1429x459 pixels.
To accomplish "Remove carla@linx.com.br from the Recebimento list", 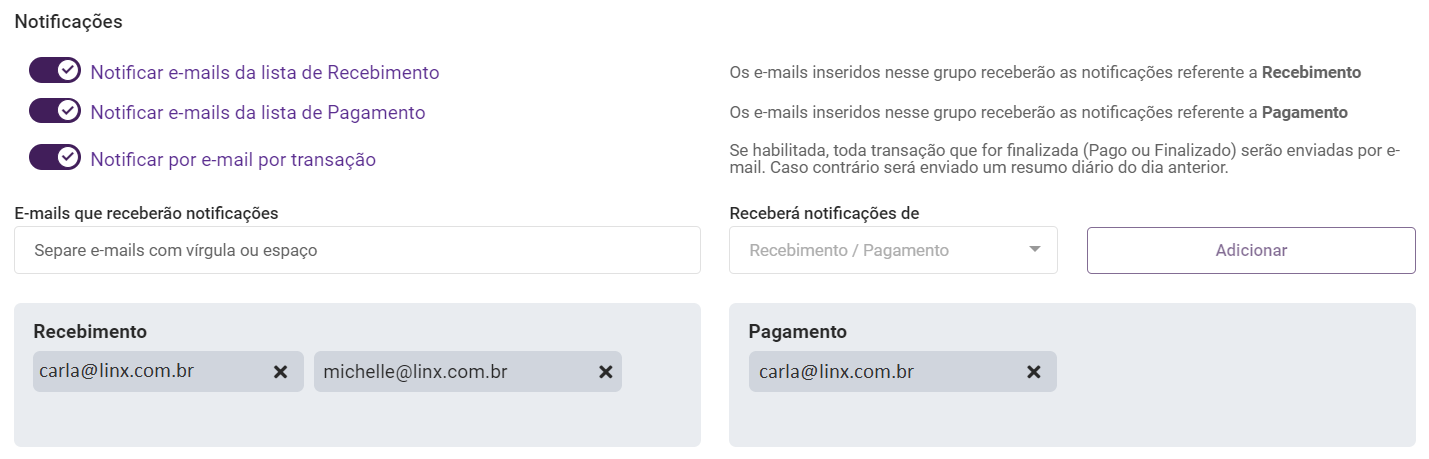I will point(281,372).
